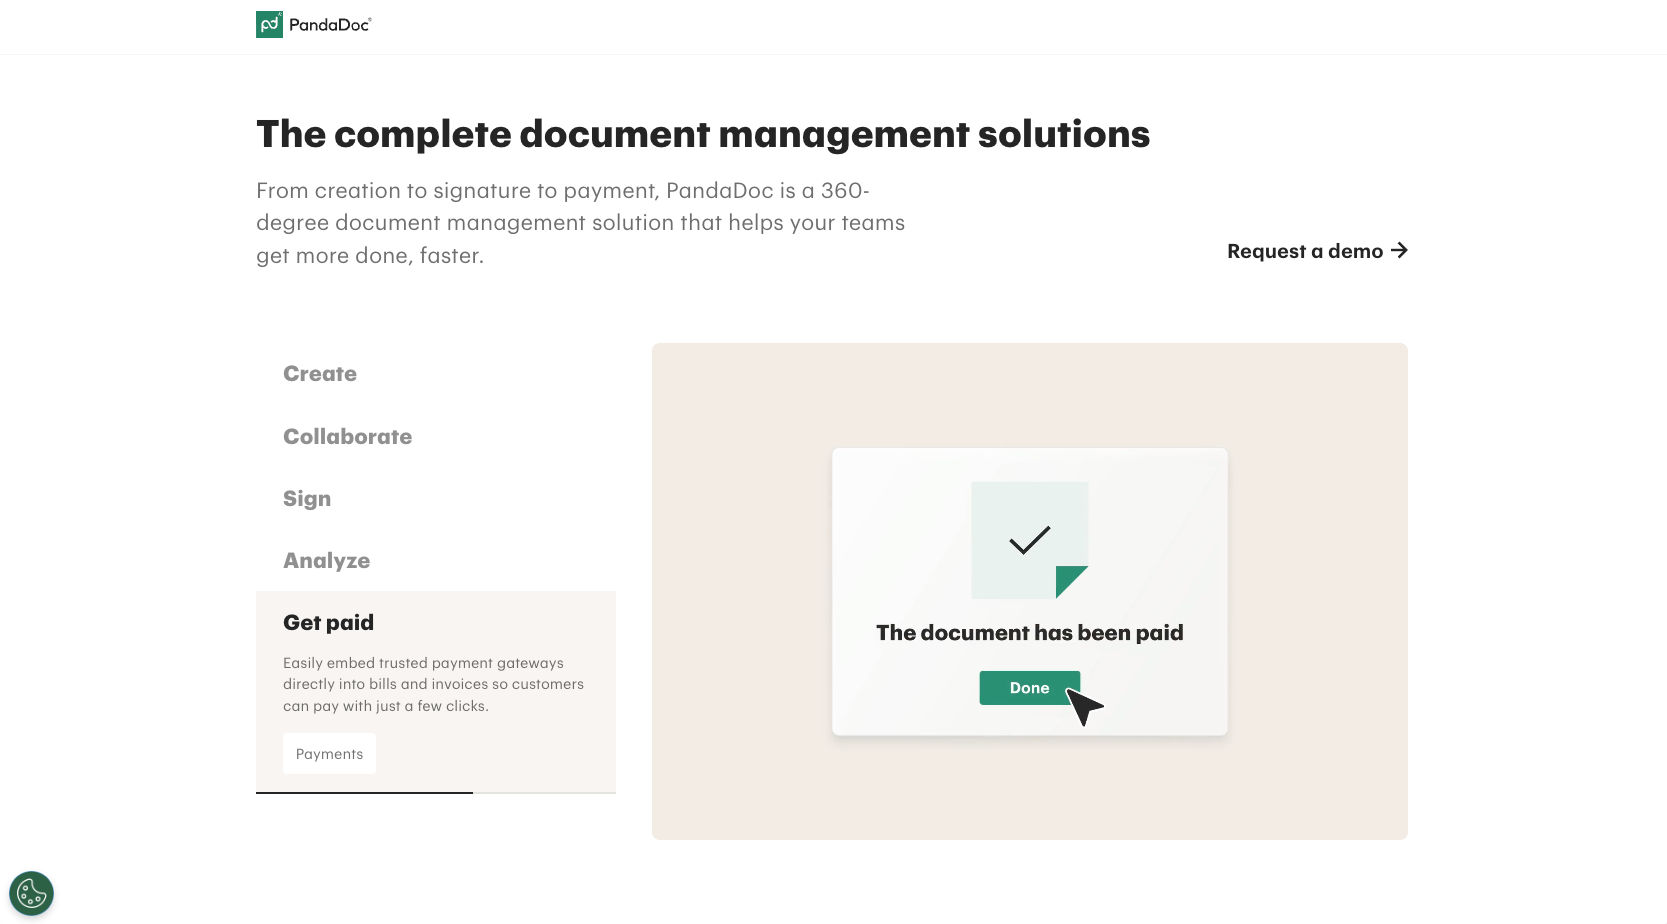
Task: Click the checkmark document illustration
Action: (1030, 540)
